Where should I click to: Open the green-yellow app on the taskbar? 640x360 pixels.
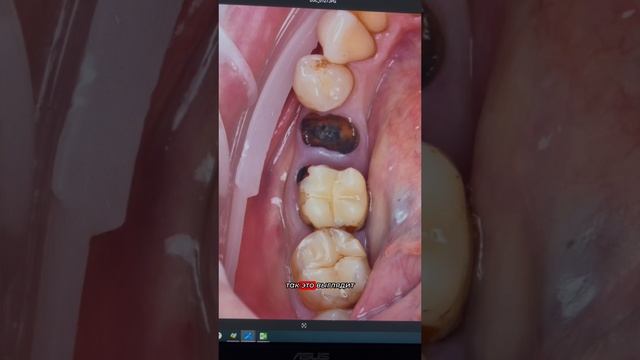point(233,336)
